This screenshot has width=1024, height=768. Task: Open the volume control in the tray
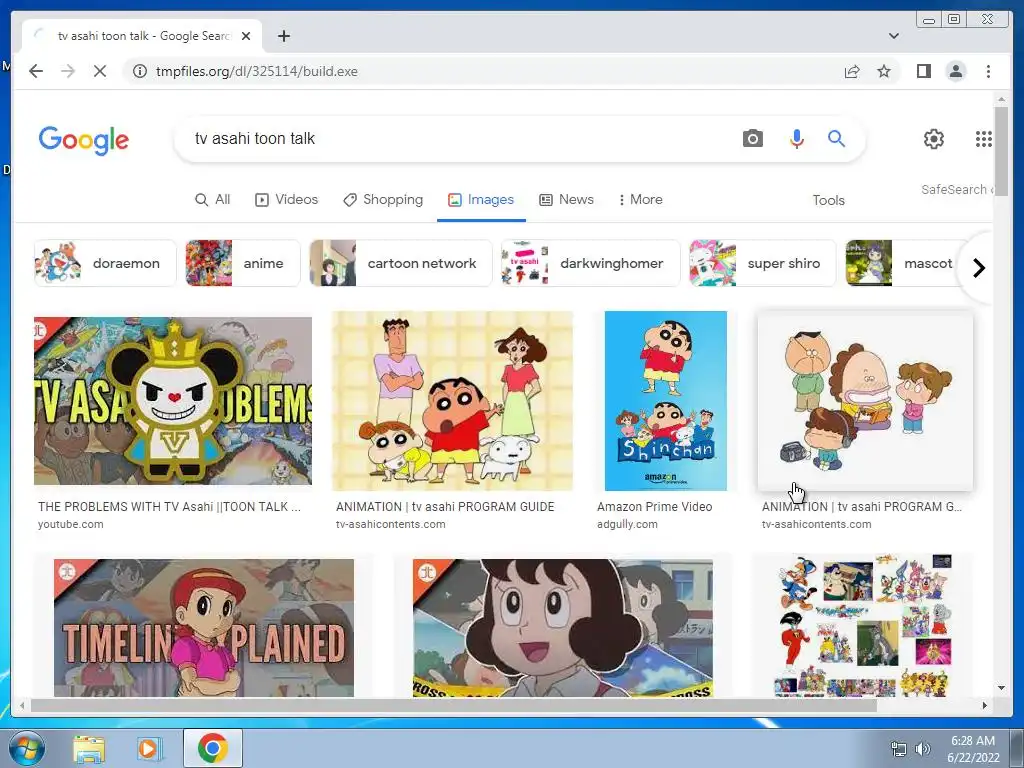pyautogui.click(x=923, y=749)
